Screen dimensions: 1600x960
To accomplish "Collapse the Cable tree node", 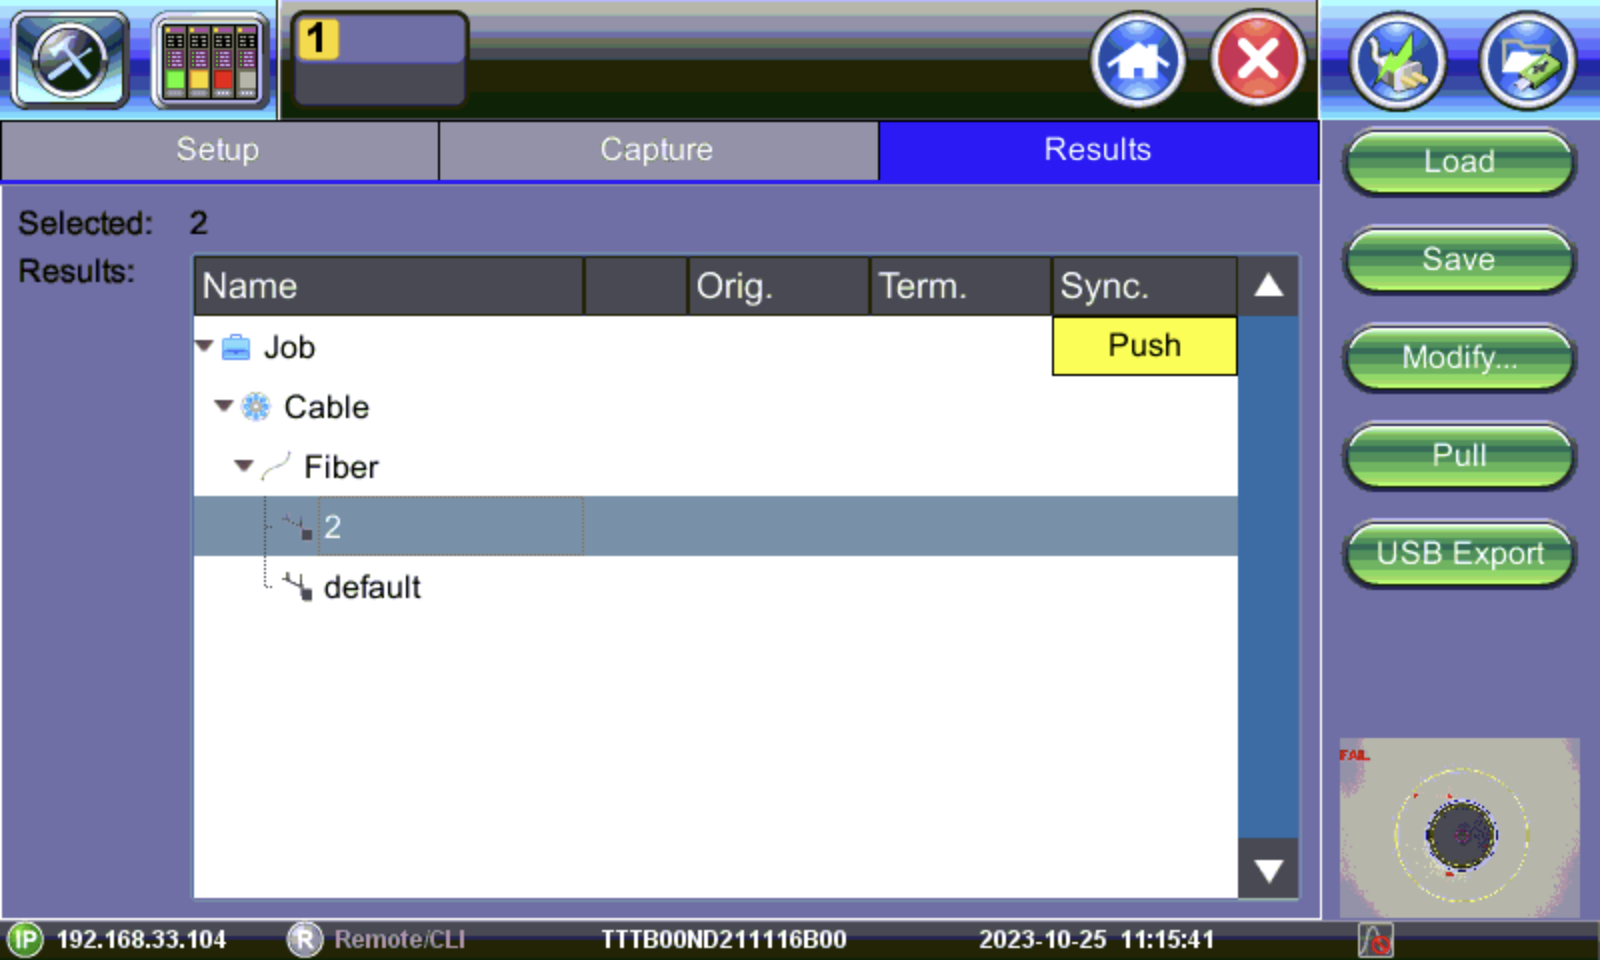I will pos(224,406).
